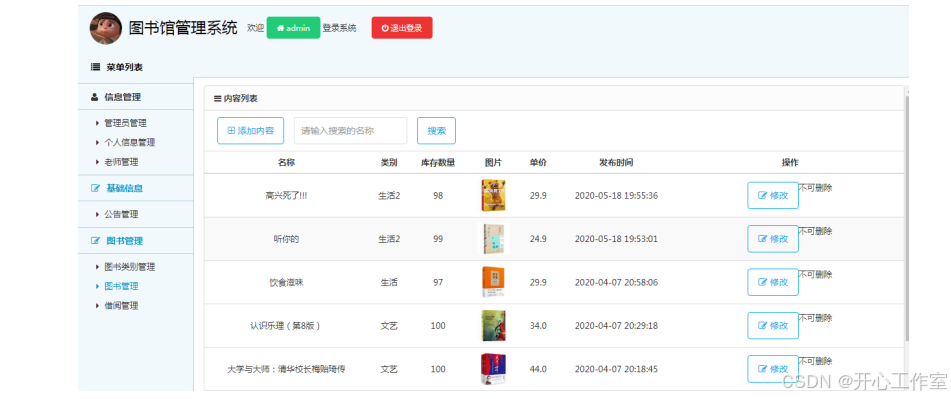This screenshot has width=951, height=399.
Task: Click the price 24.9
Action: (538, 239)
